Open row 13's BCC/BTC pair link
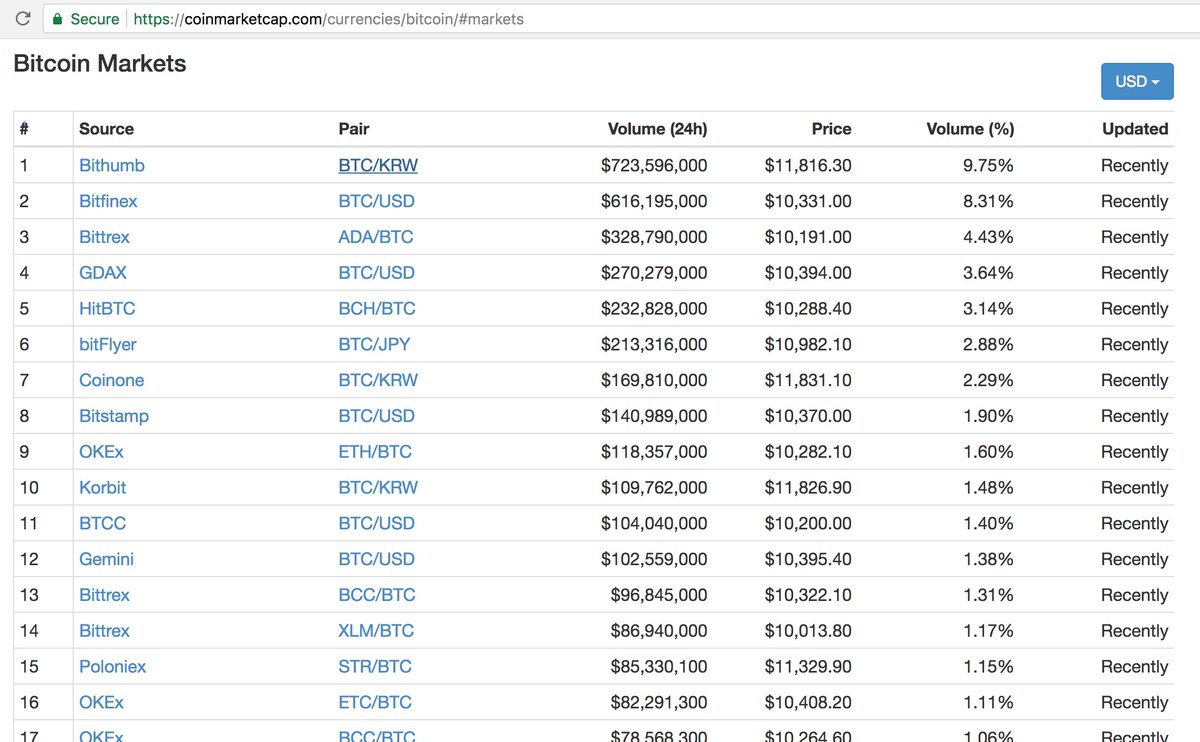Image resolution: width=1200 pixels, height=742 pixels. (x=377, y=595)
